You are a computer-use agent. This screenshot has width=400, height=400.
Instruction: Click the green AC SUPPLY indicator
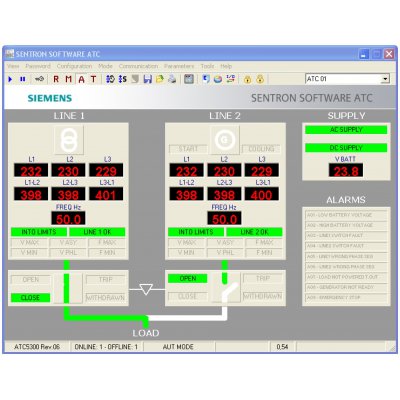[346, 130]
